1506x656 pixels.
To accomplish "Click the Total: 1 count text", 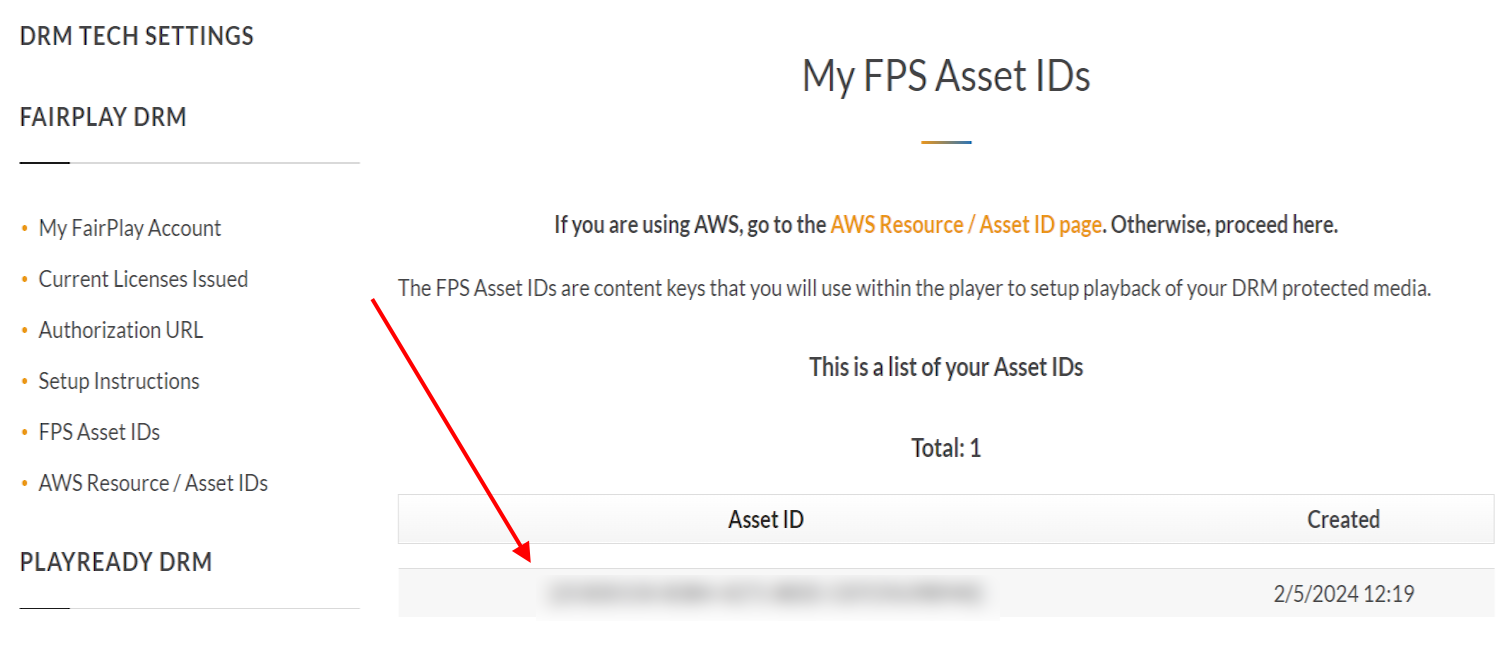I will tap(946, 448).
